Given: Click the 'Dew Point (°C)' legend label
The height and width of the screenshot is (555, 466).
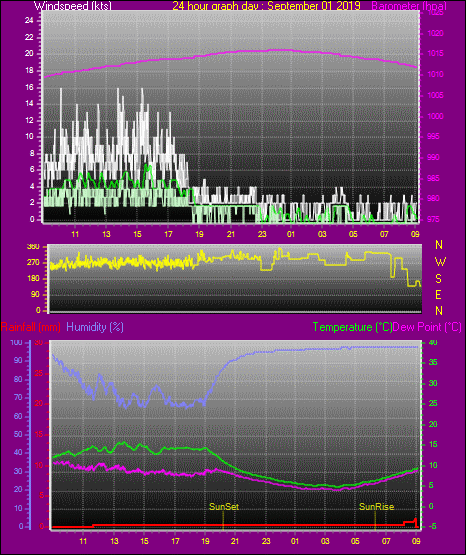Looking at the screenshot, I should (427, 327).
